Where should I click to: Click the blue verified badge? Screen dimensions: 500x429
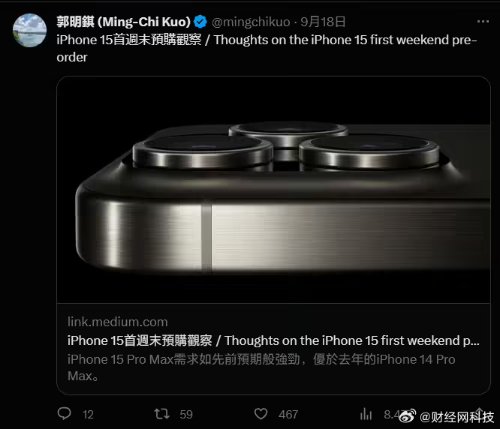click(200, 22)
